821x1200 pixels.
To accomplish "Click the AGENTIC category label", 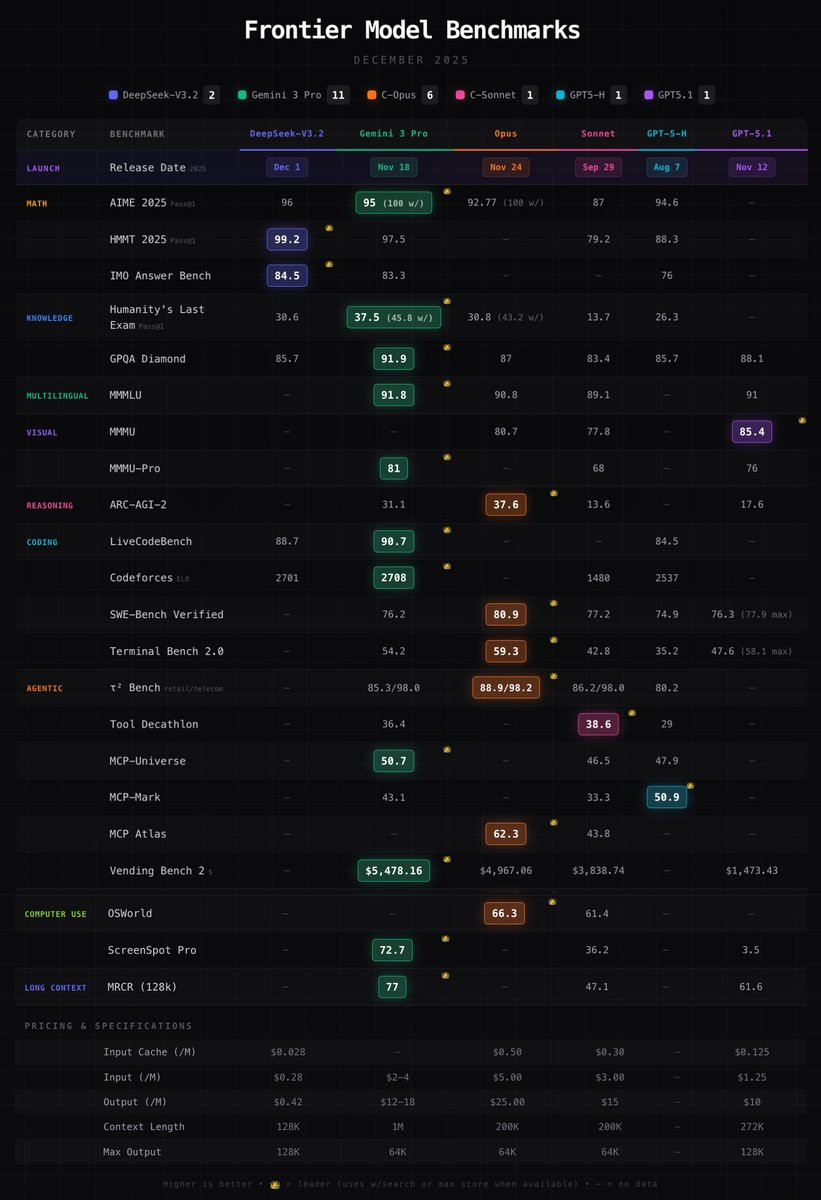I will click(x=44, y=688).
